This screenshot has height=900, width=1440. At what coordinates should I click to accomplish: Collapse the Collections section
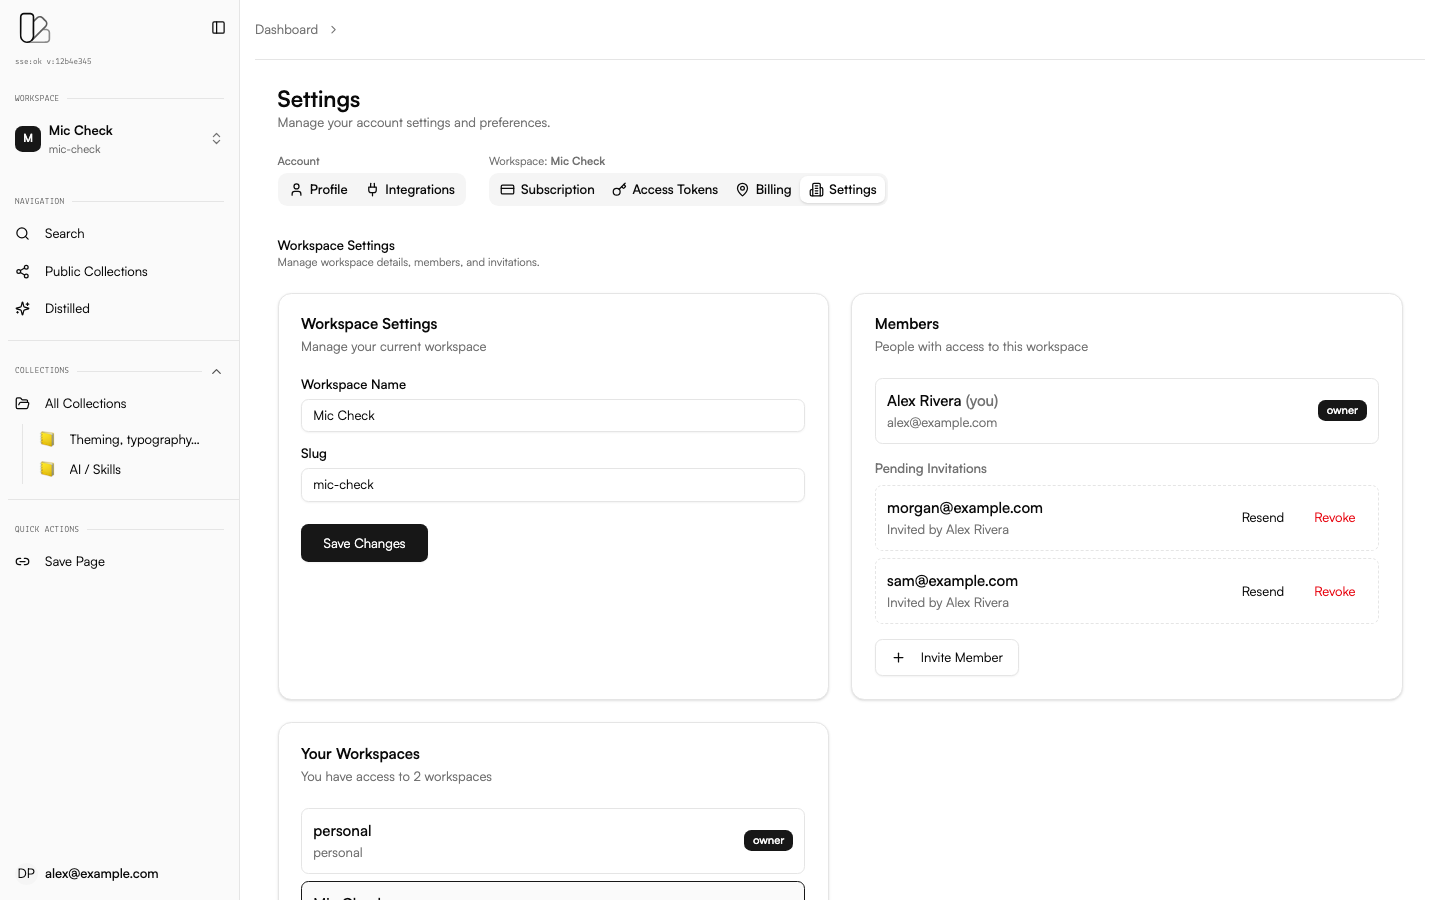click(216, 371)
